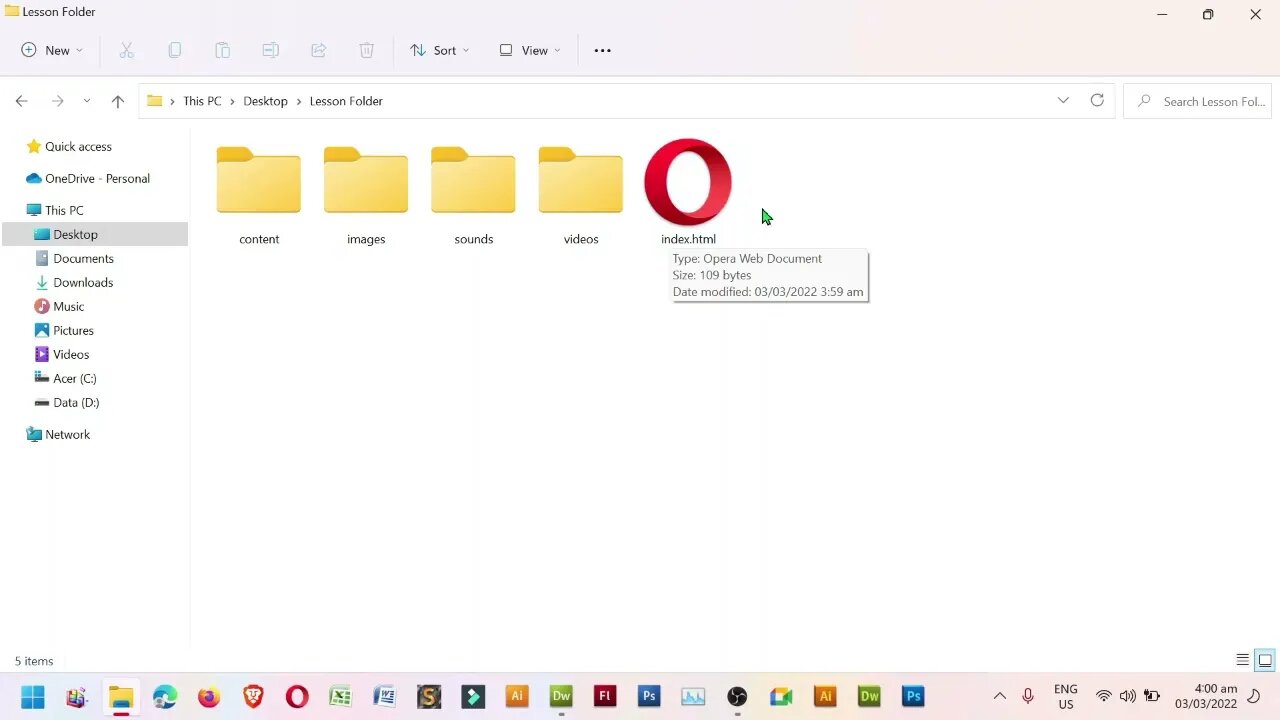
Task: Click the Search Lesson Folder box
Action: coord(1198,101)
